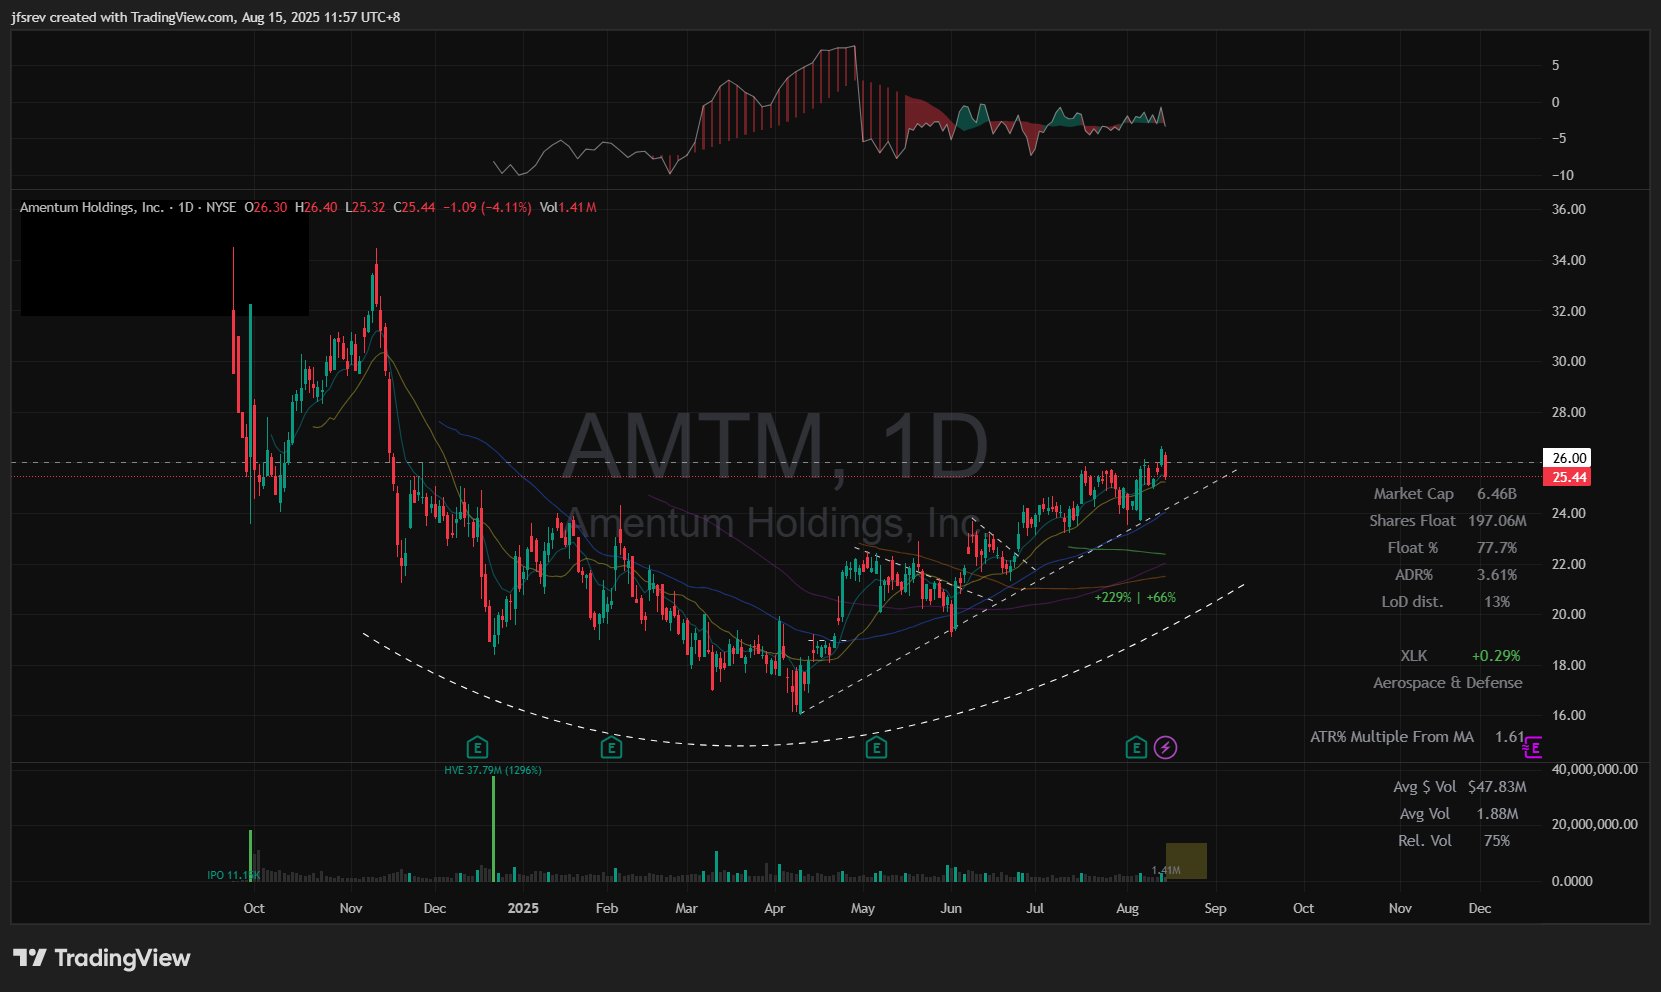Screen dimensions: 1661x992
Task: Click the Sep label on the time axis
Action: pos(1215,908)
